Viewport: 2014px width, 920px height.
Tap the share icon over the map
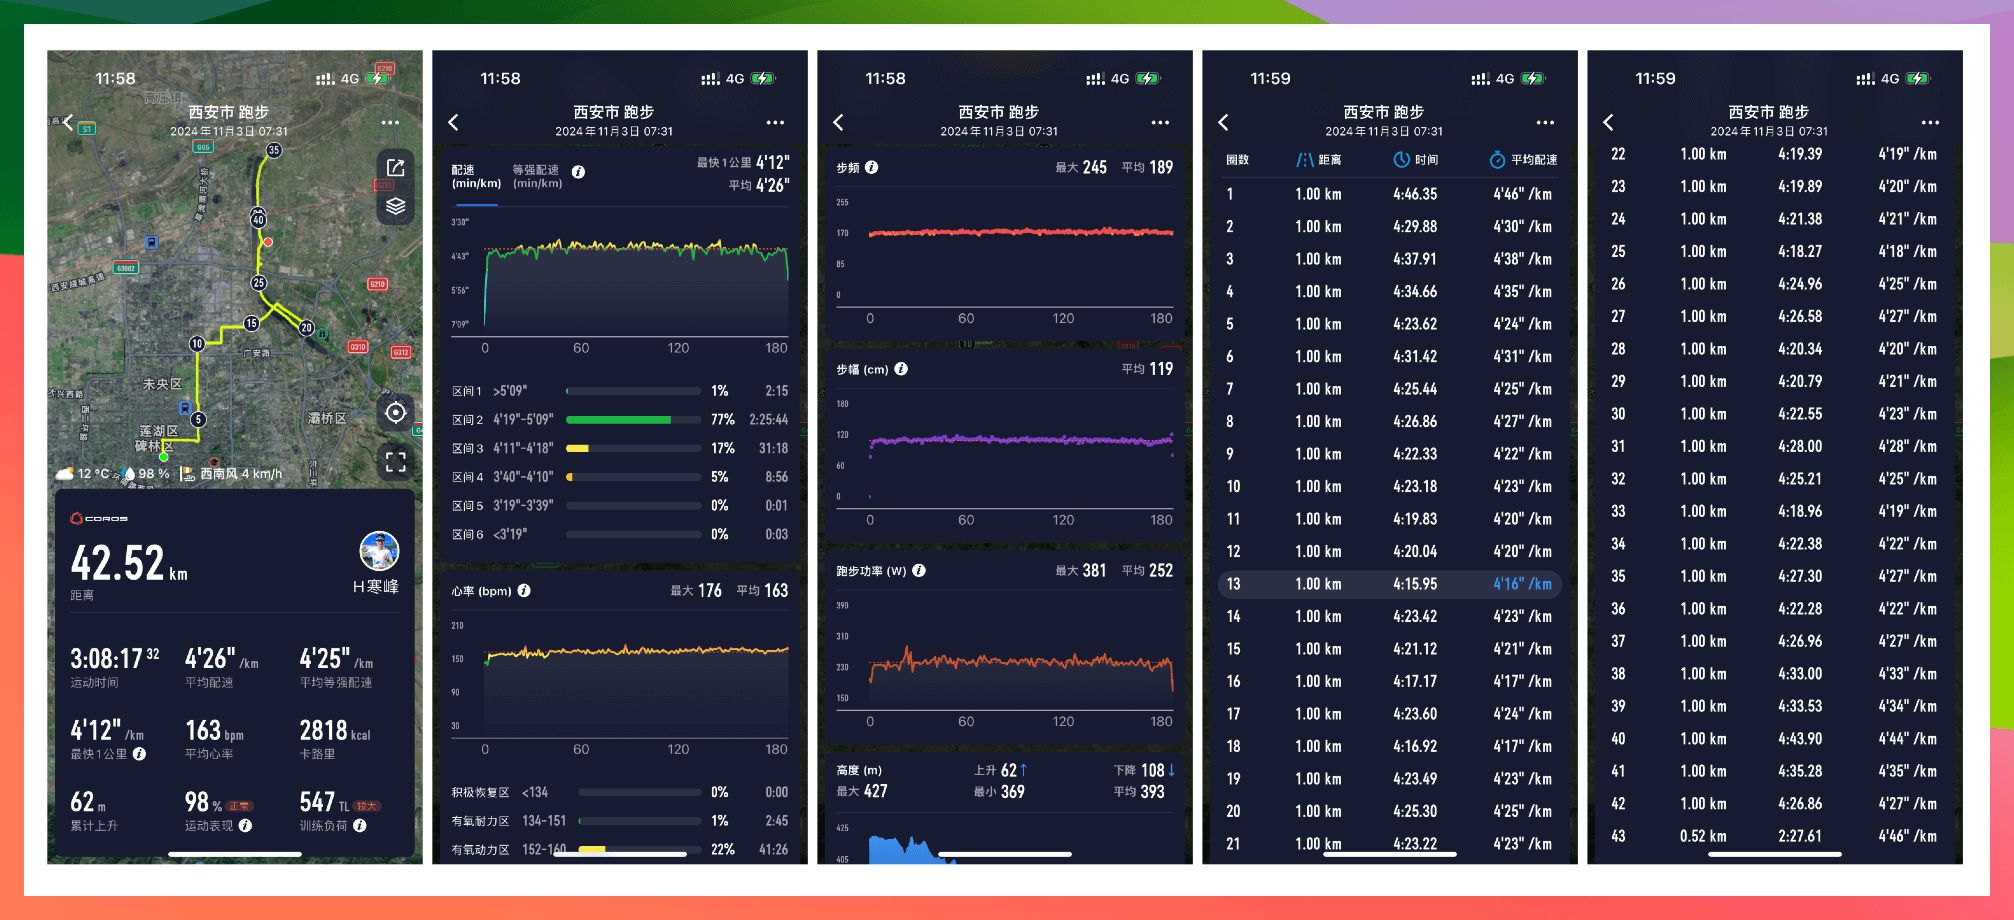click(396, 168)
